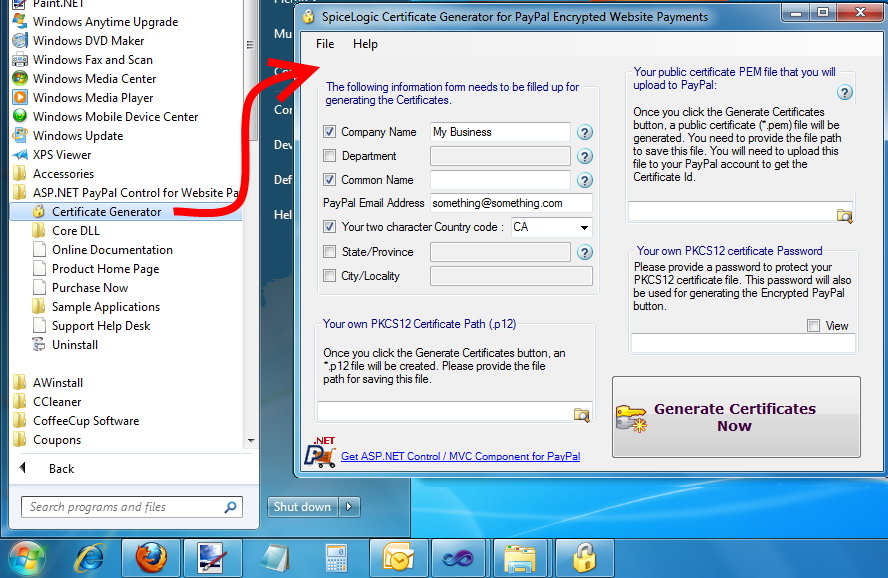Browse for PEM file save path

pyautogui.click(x=844, y=216)
